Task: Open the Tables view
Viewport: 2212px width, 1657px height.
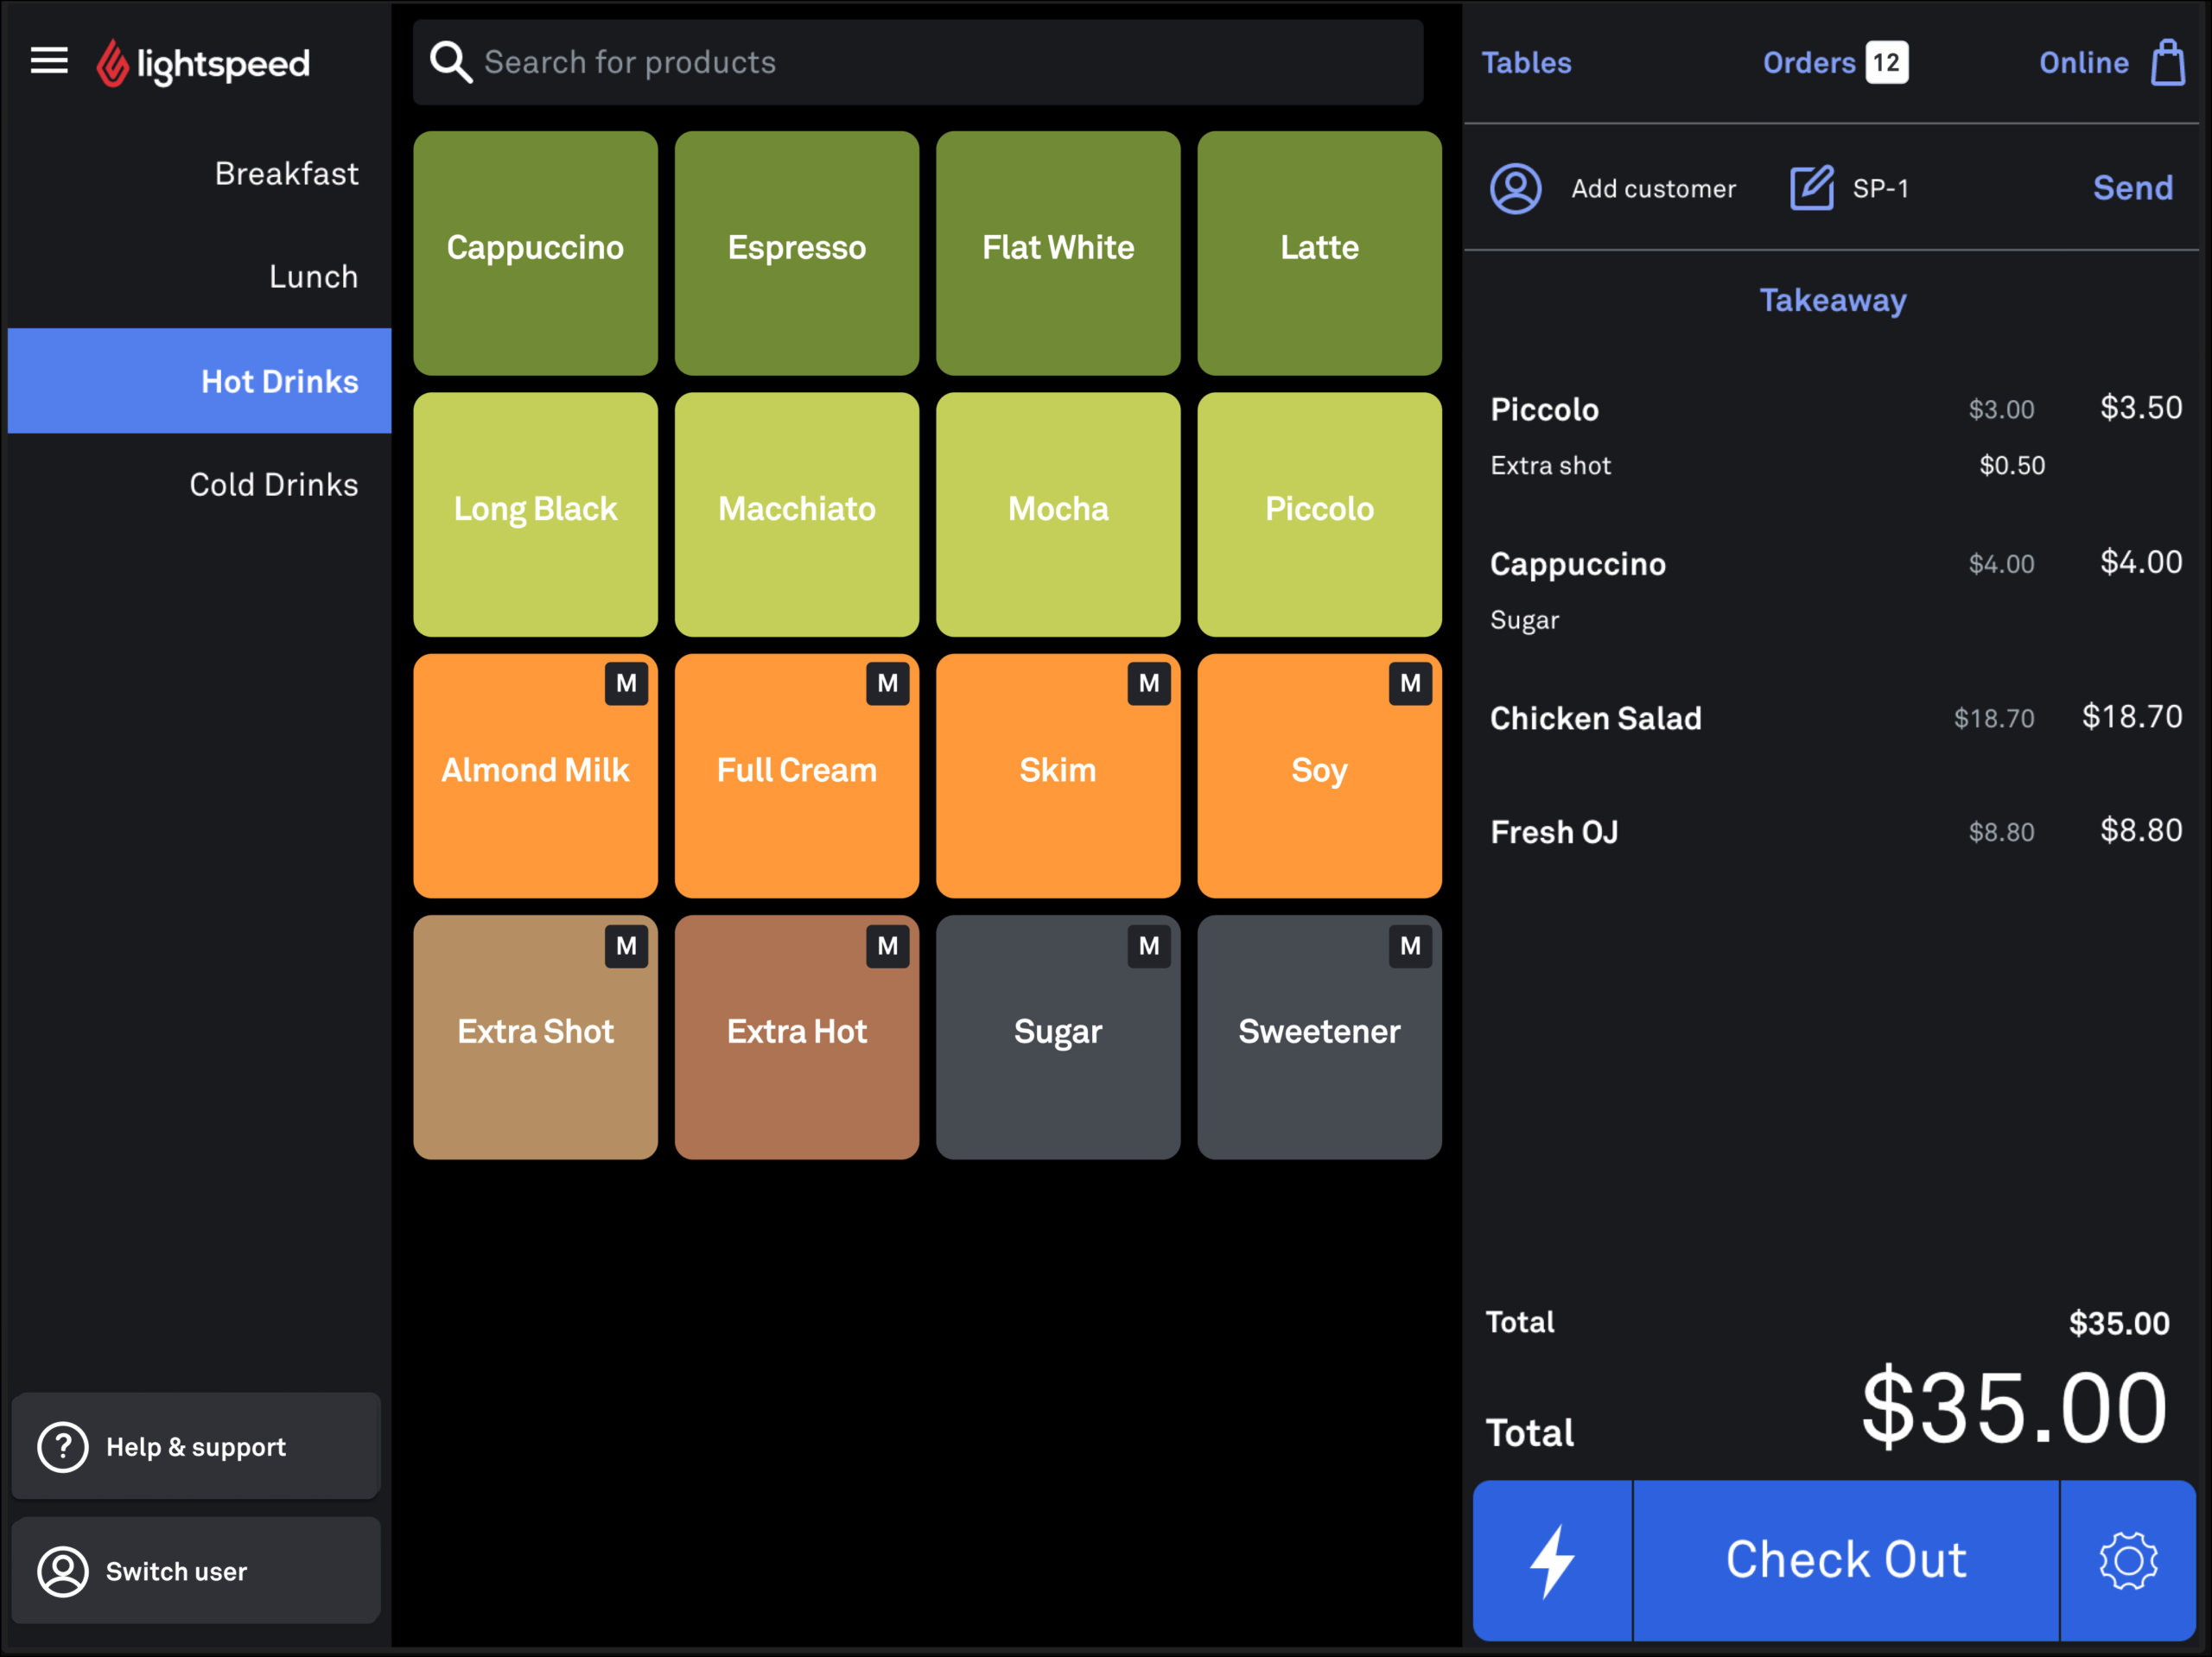Action: [x=1526, y=63]
